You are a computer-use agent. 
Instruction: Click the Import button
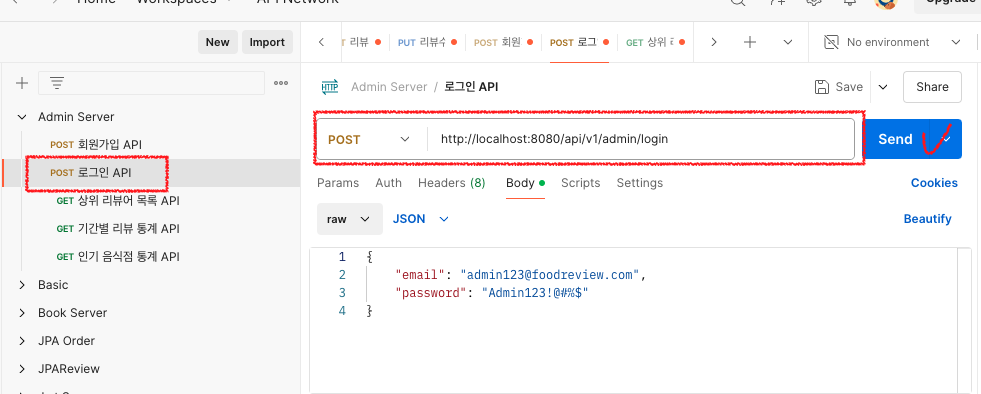coord(267,42)
